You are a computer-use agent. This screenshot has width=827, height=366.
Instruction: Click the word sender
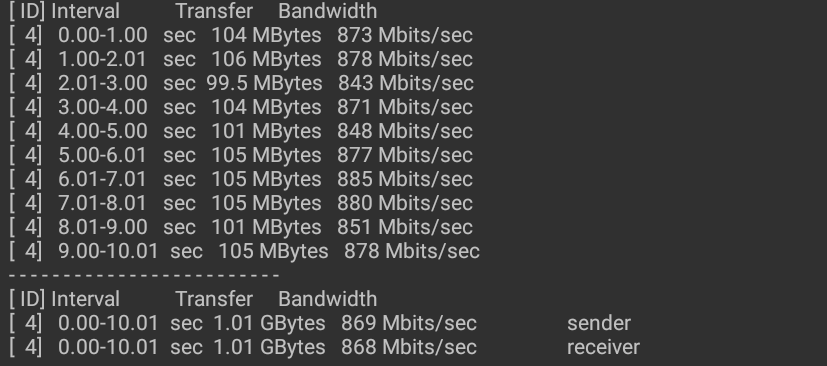(599, 323)
